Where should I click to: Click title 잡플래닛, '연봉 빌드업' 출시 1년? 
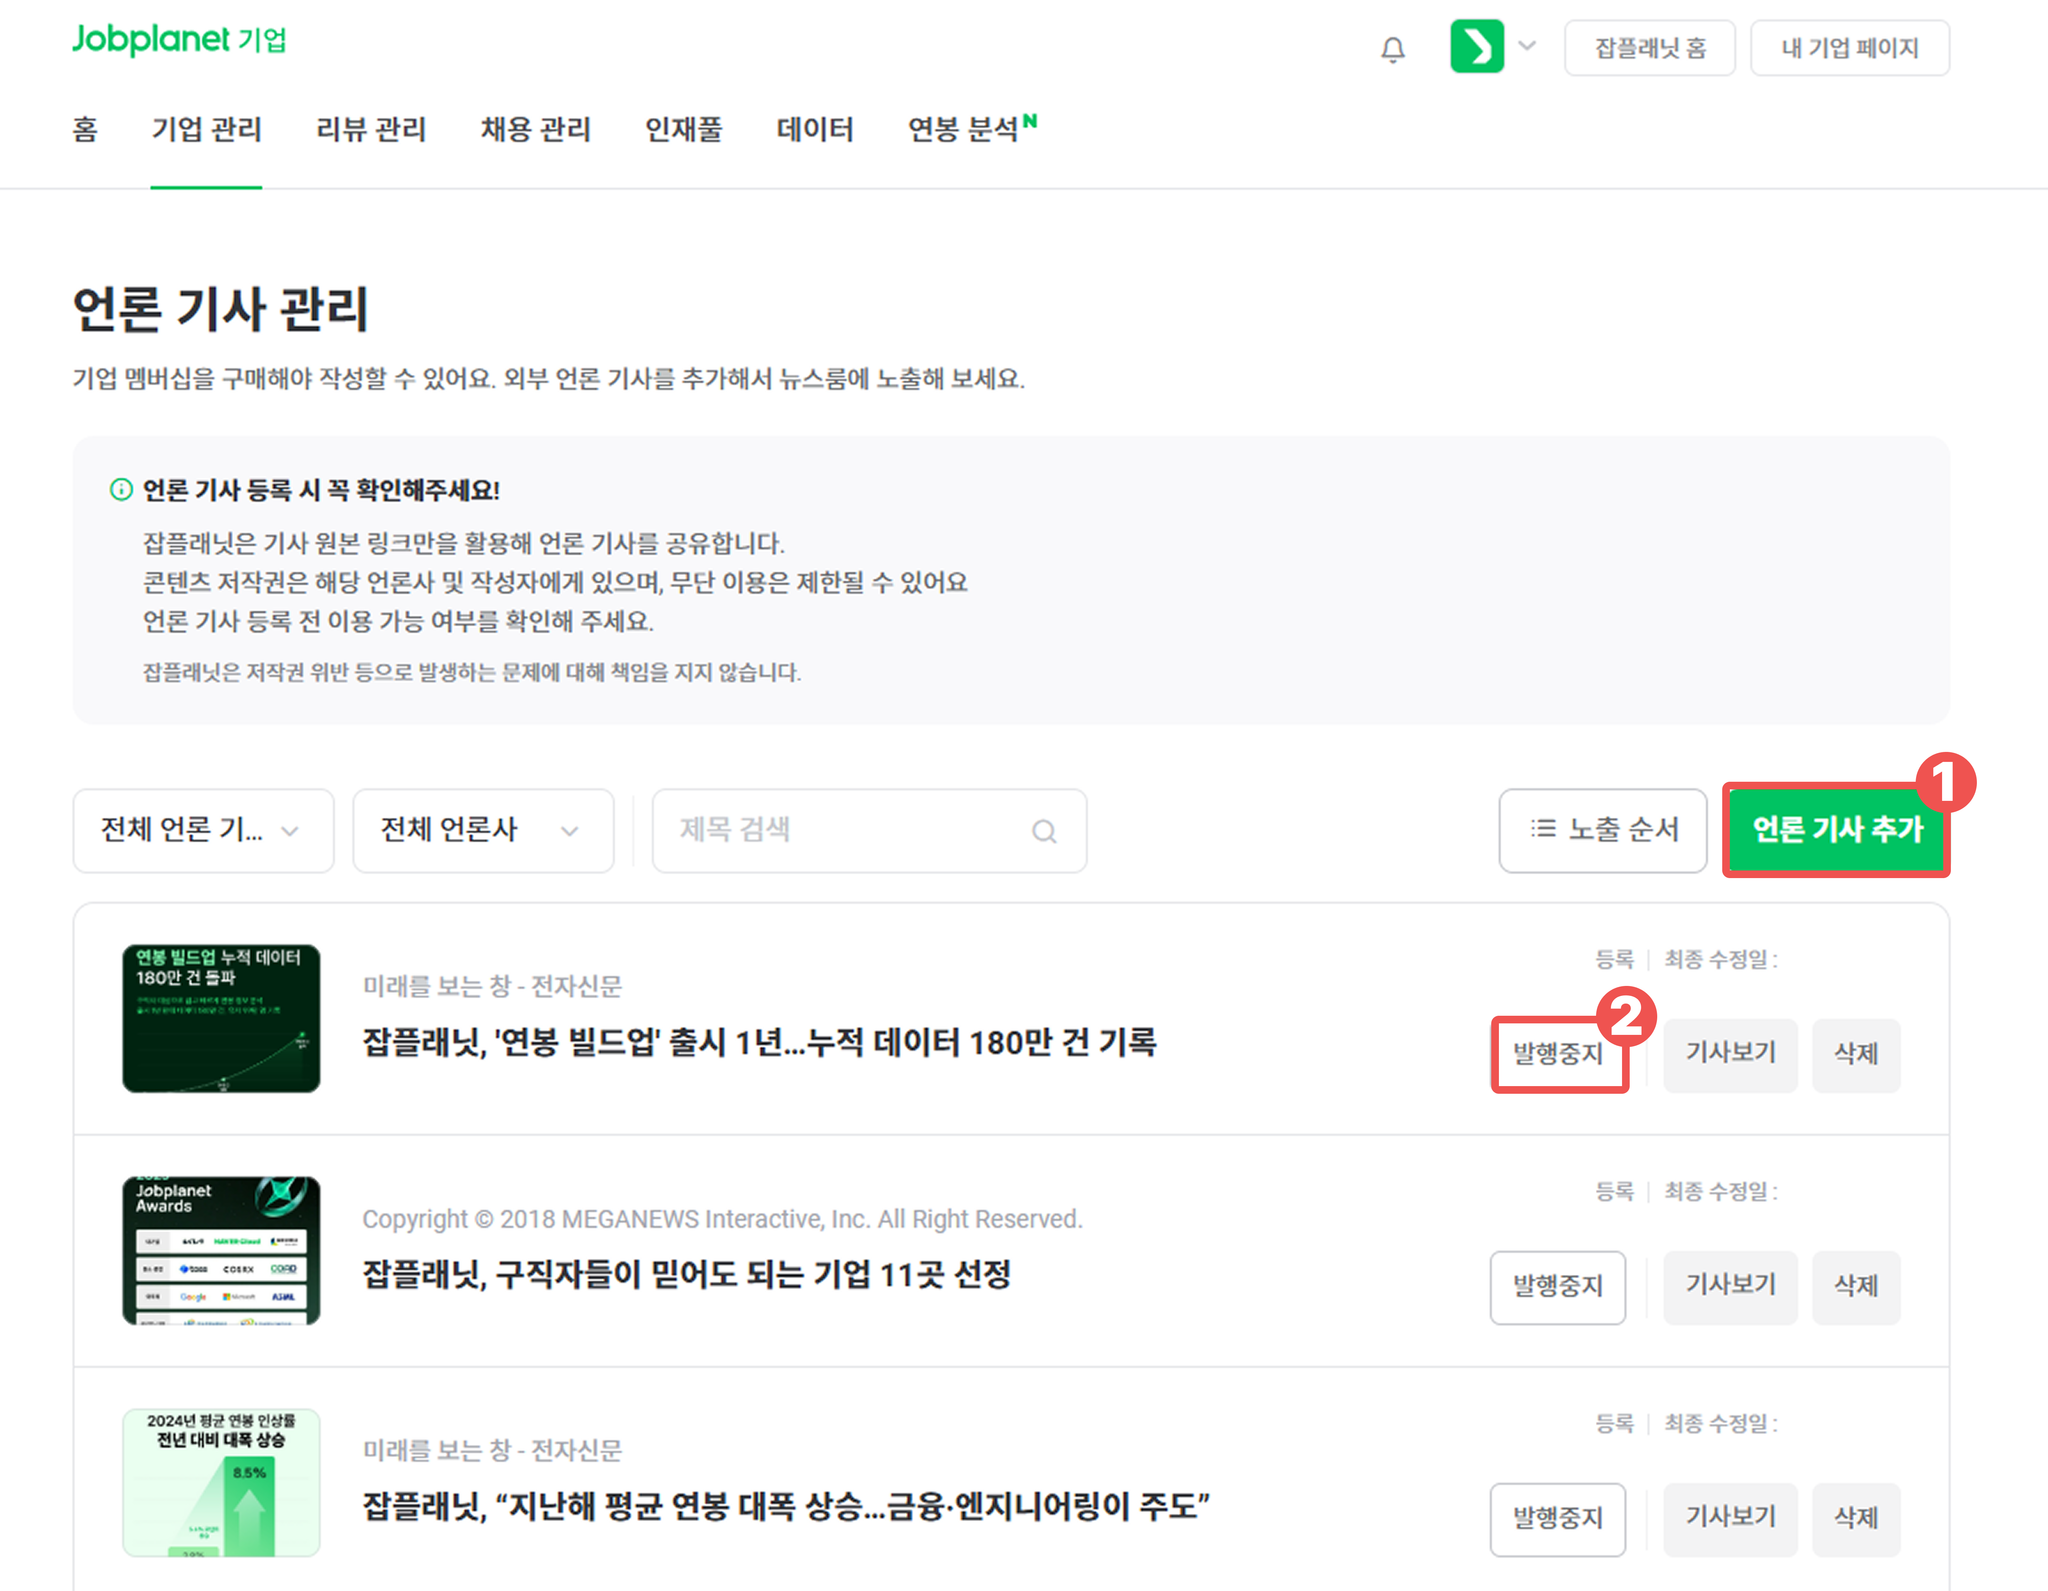(759, 1043)
